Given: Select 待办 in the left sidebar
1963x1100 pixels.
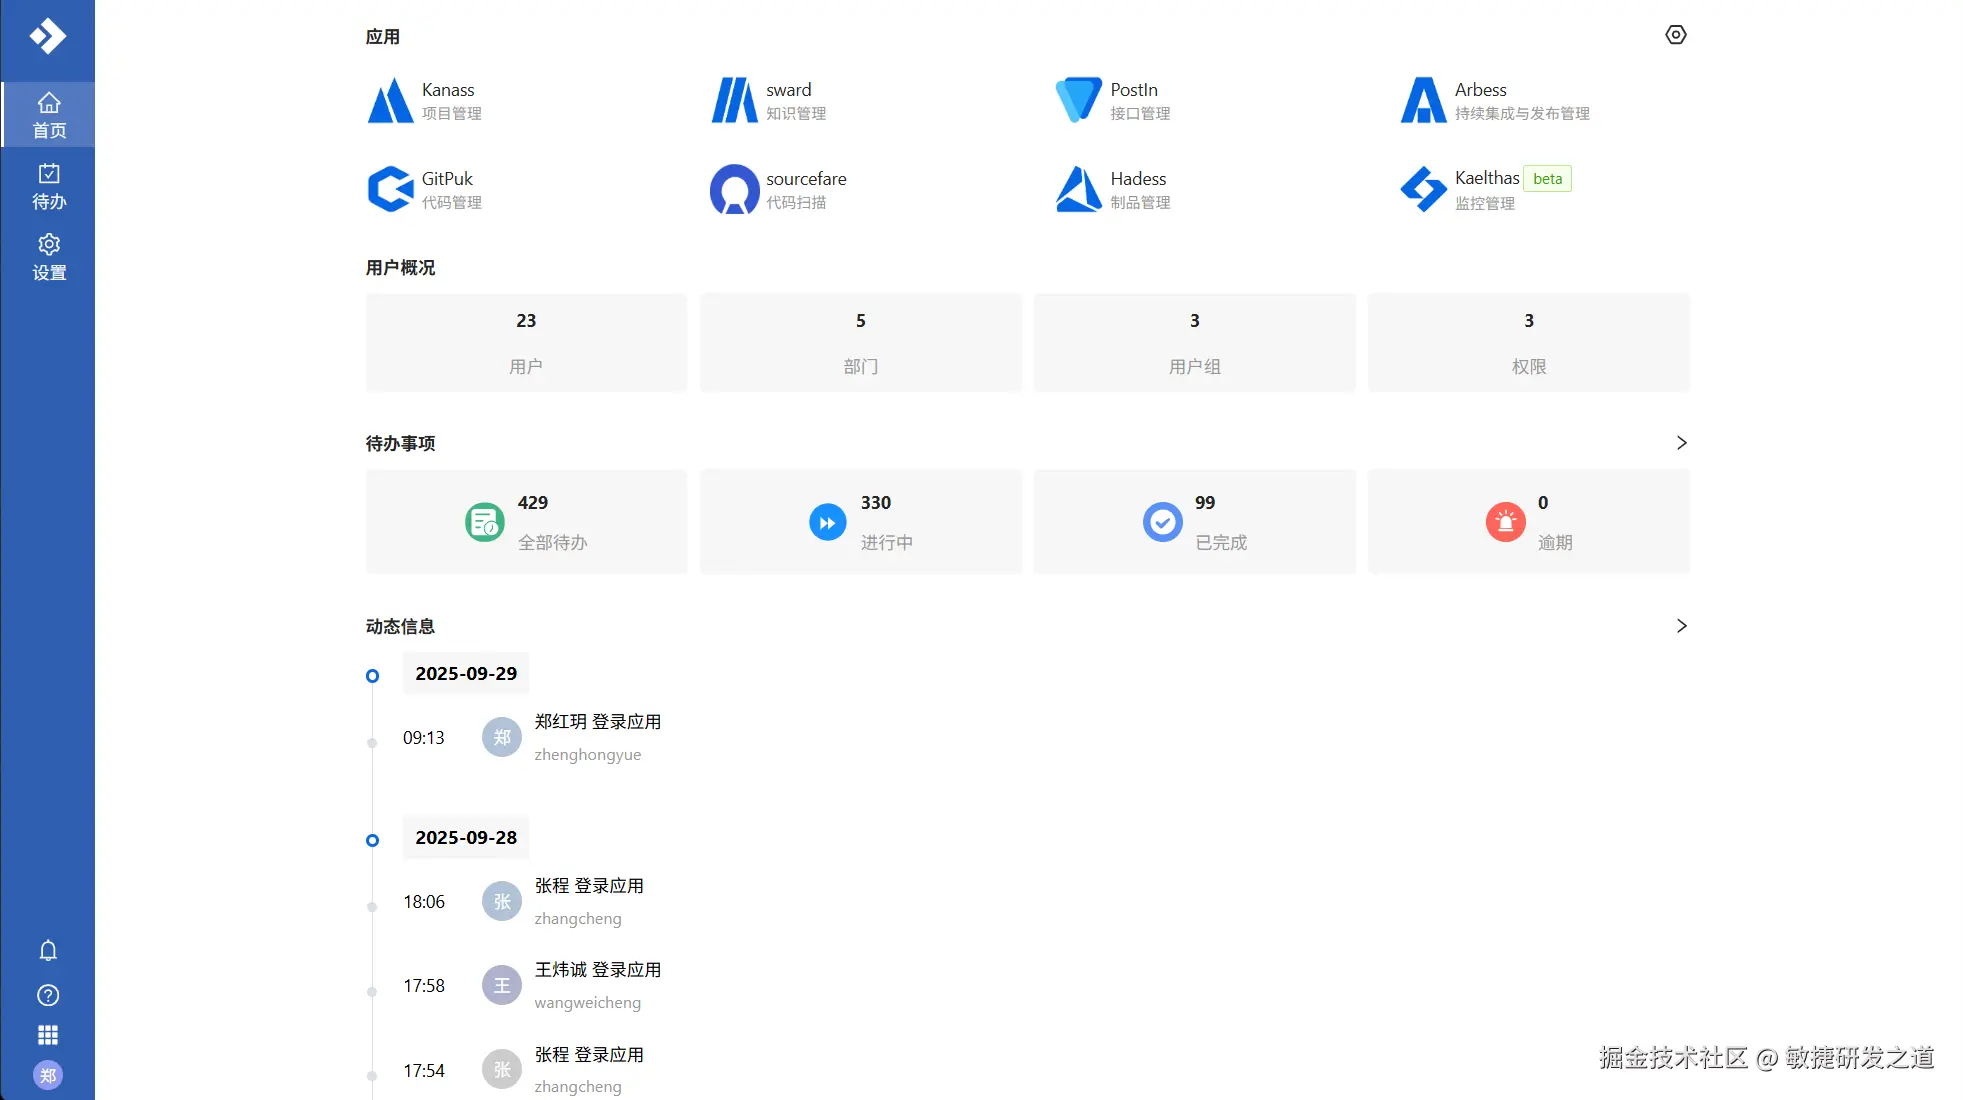Looking at the screenshot, I should coord(48,185).
